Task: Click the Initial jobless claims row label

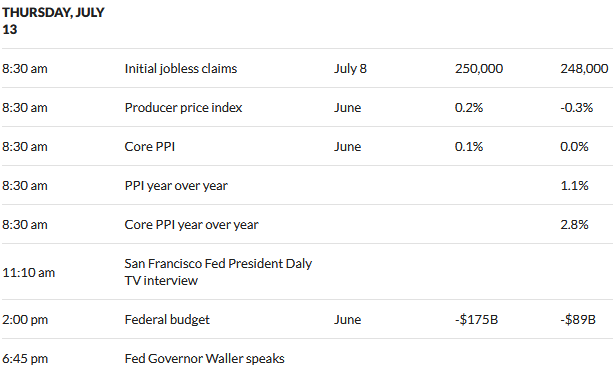Action: pyautogui.click(x=181, y=69)
